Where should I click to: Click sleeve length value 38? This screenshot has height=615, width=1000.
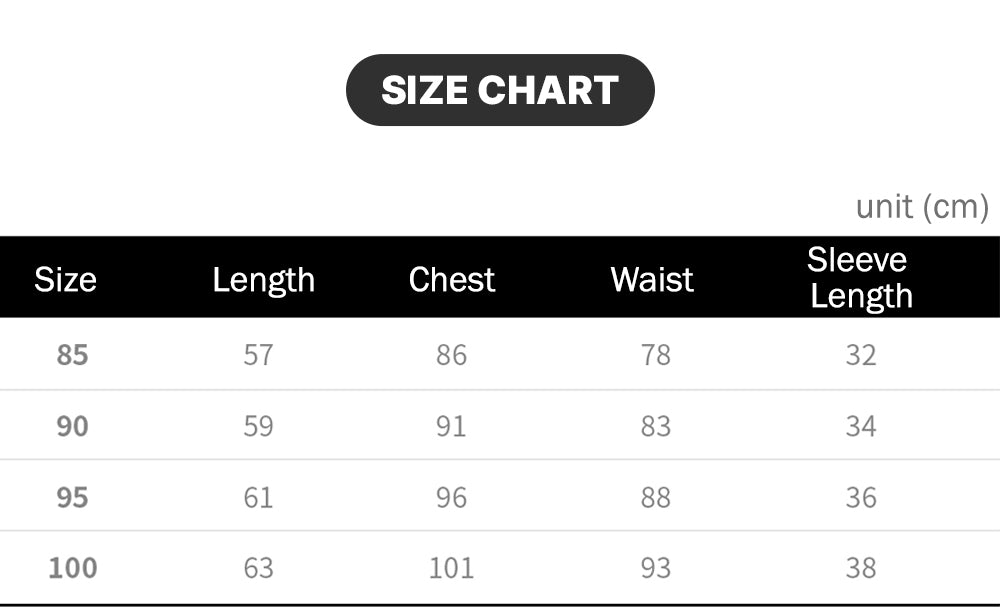(x=860, y=568)
